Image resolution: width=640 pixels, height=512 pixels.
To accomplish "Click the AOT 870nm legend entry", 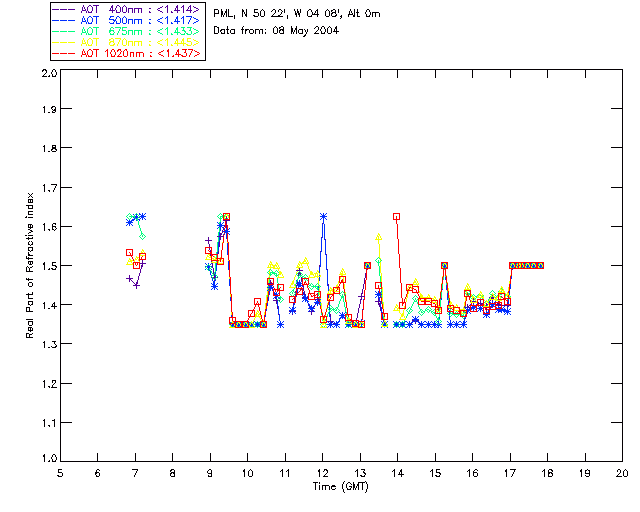I will 126,42.
